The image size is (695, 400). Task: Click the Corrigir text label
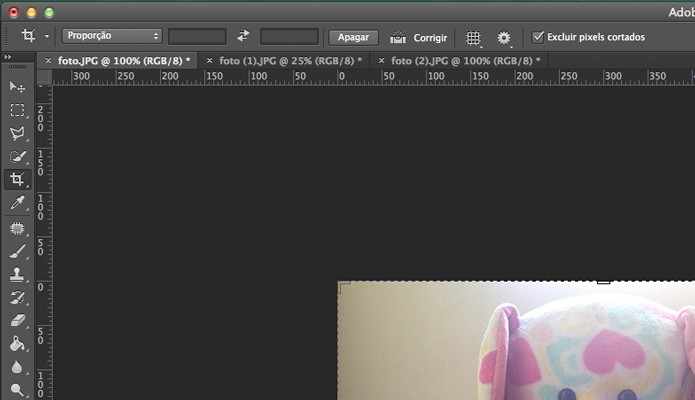pos(430,38)
